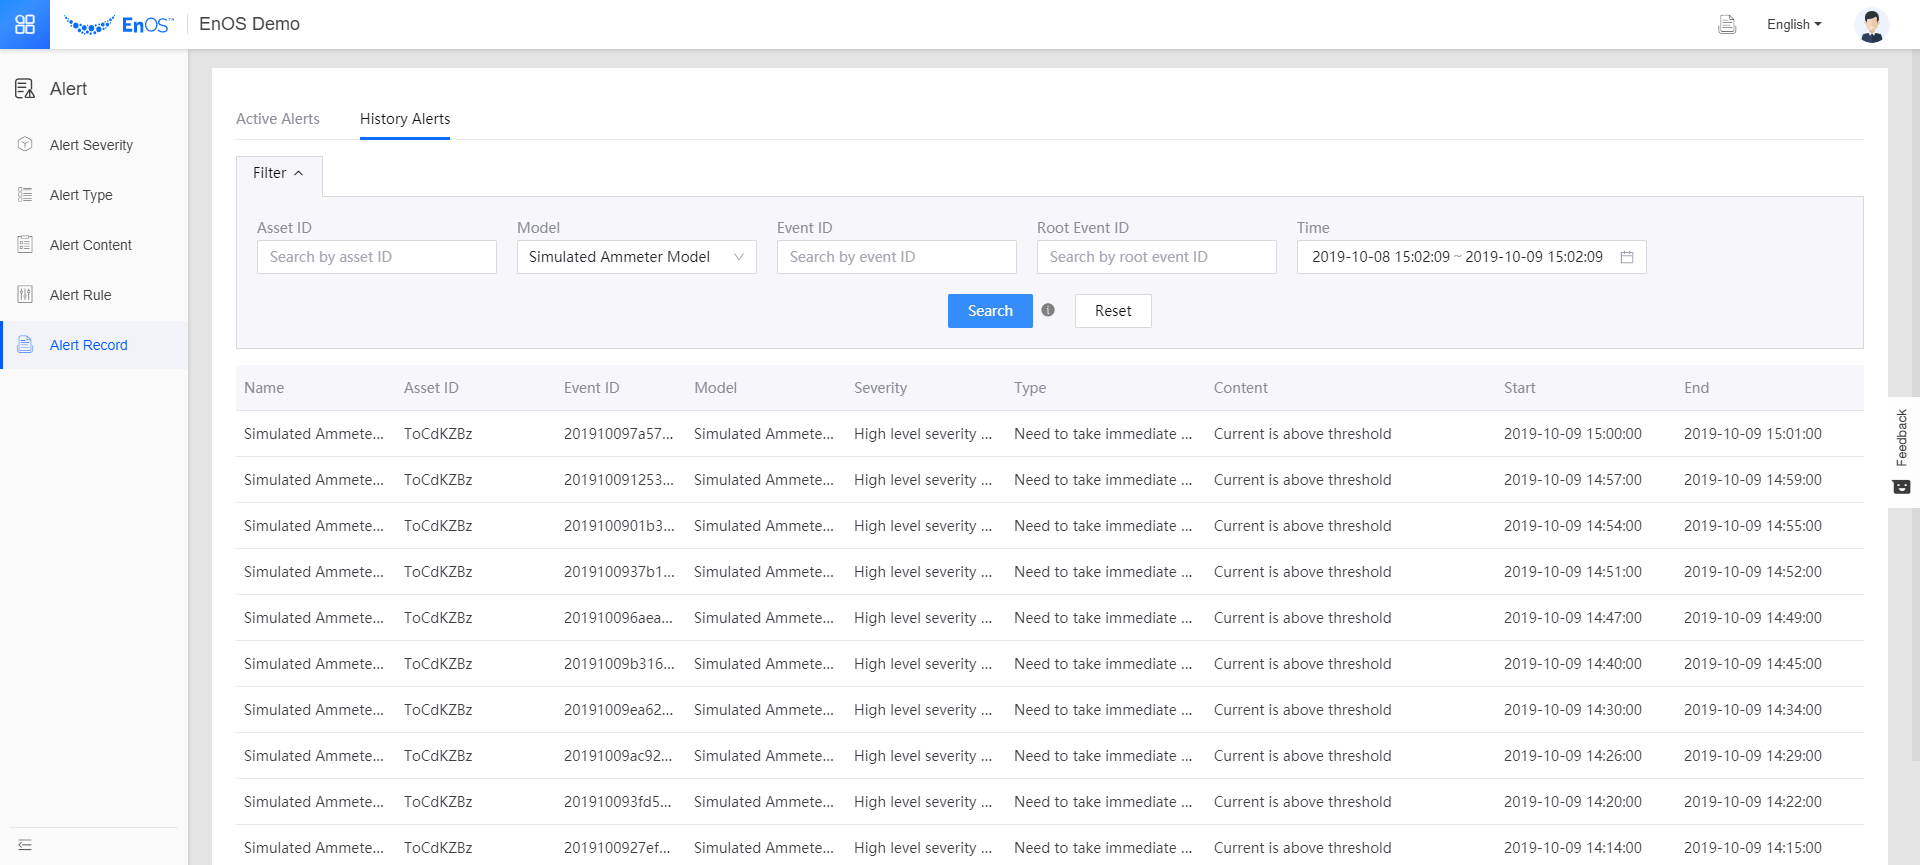Collapse the Filter panel
This screenshot has height=865, width=1920.
[x=278, y=173]
